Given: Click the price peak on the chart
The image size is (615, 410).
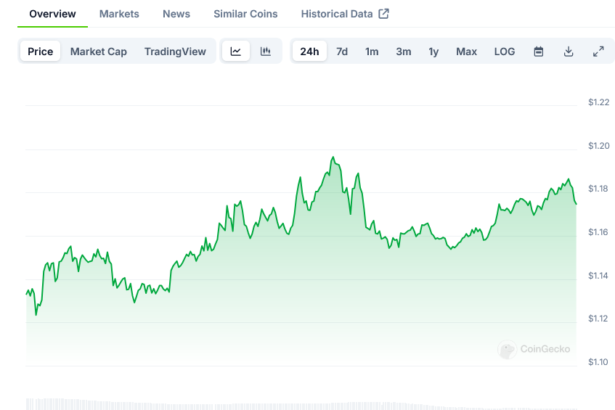Looking at the screenshot, I should (x=332, y=157).
